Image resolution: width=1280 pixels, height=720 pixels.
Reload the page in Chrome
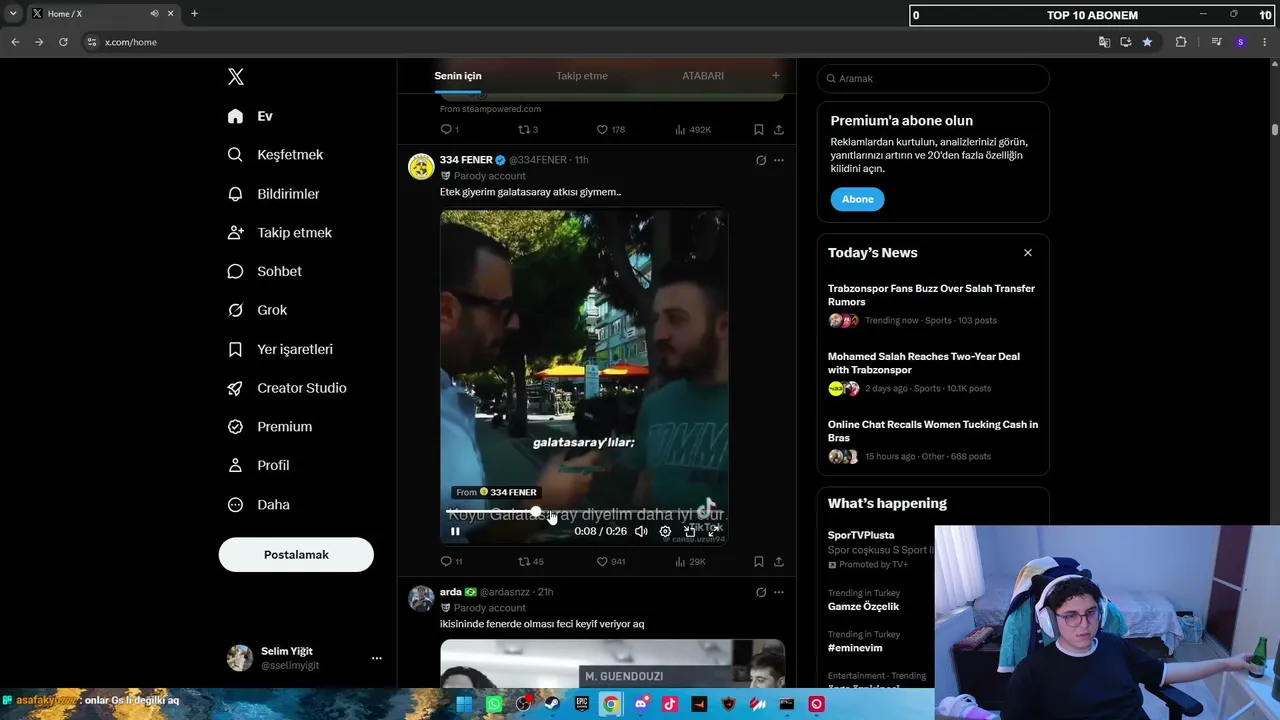pos(63,42)
